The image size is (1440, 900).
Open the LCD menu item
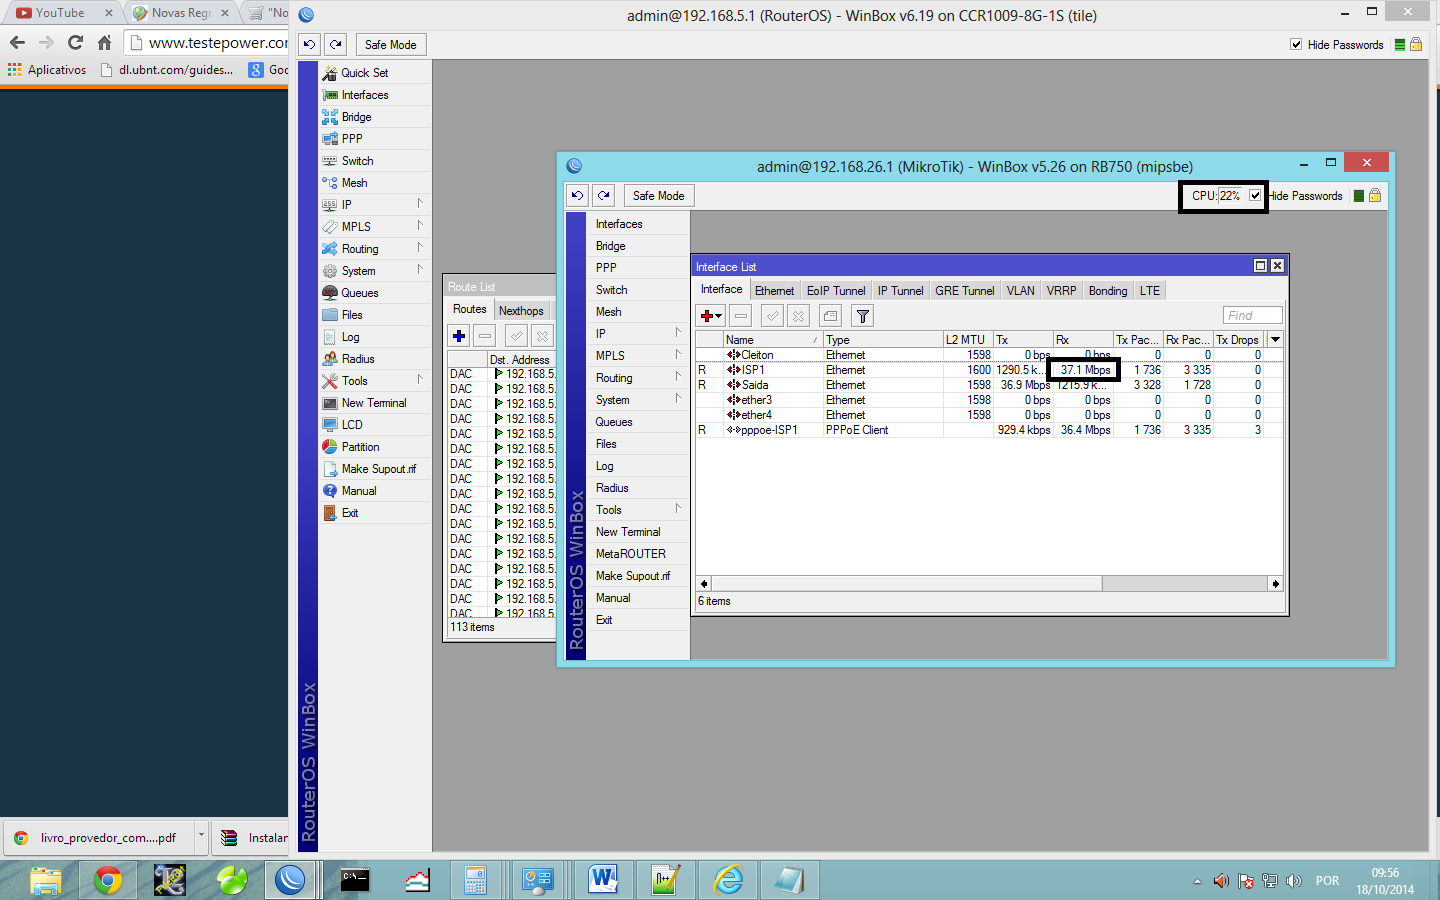coord(352,425)
